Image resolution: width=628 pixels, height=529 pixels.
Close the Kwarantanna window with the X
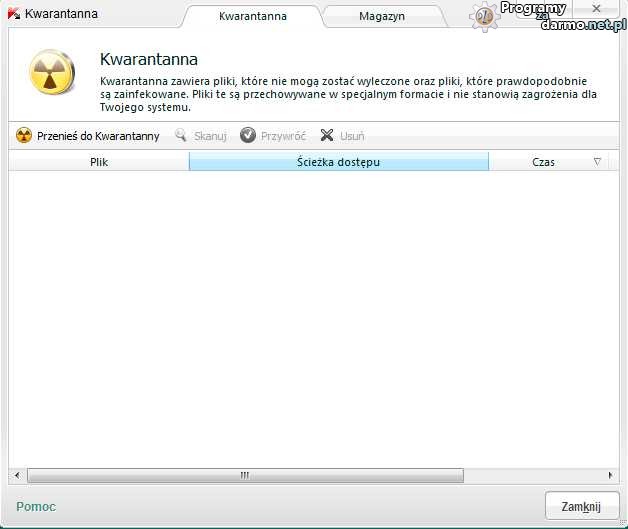pyautogui.click(x=598, y=10)
